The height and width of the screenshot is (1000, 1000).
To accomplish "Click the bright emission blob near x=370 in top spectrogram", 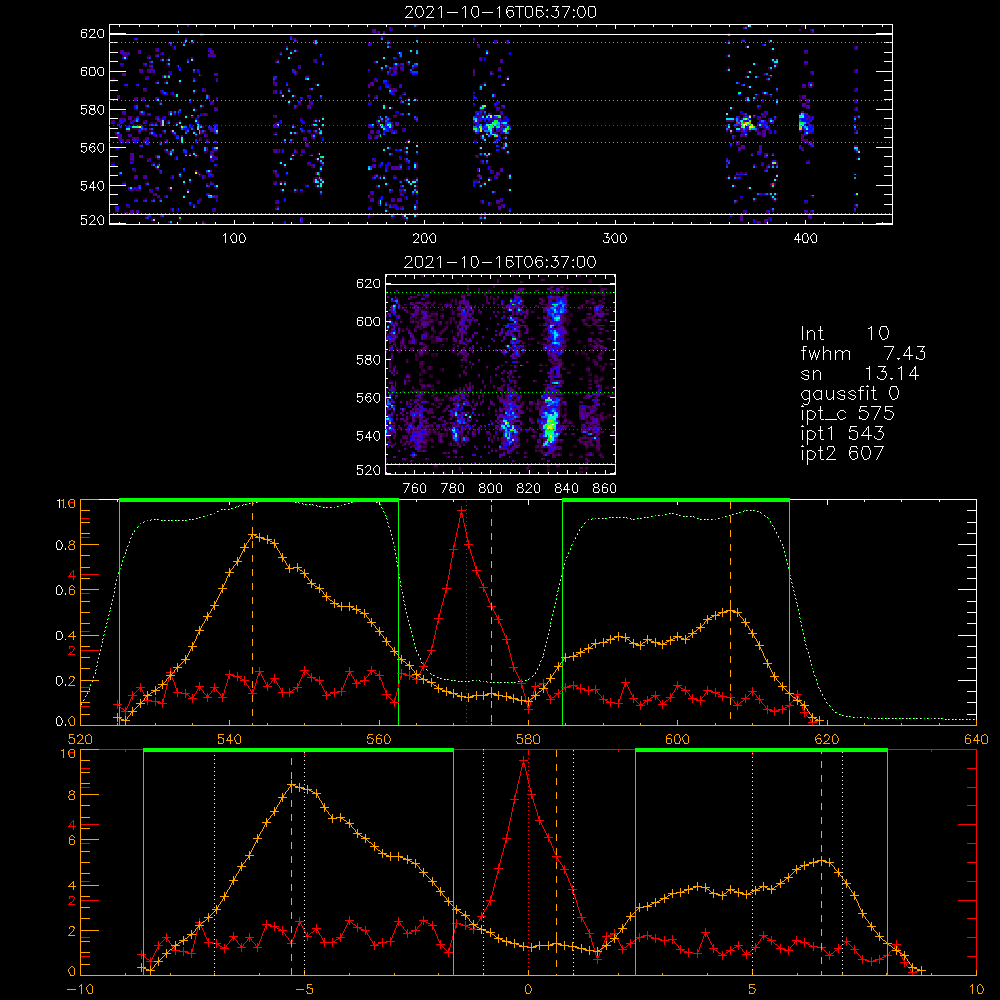I will 746,122.
